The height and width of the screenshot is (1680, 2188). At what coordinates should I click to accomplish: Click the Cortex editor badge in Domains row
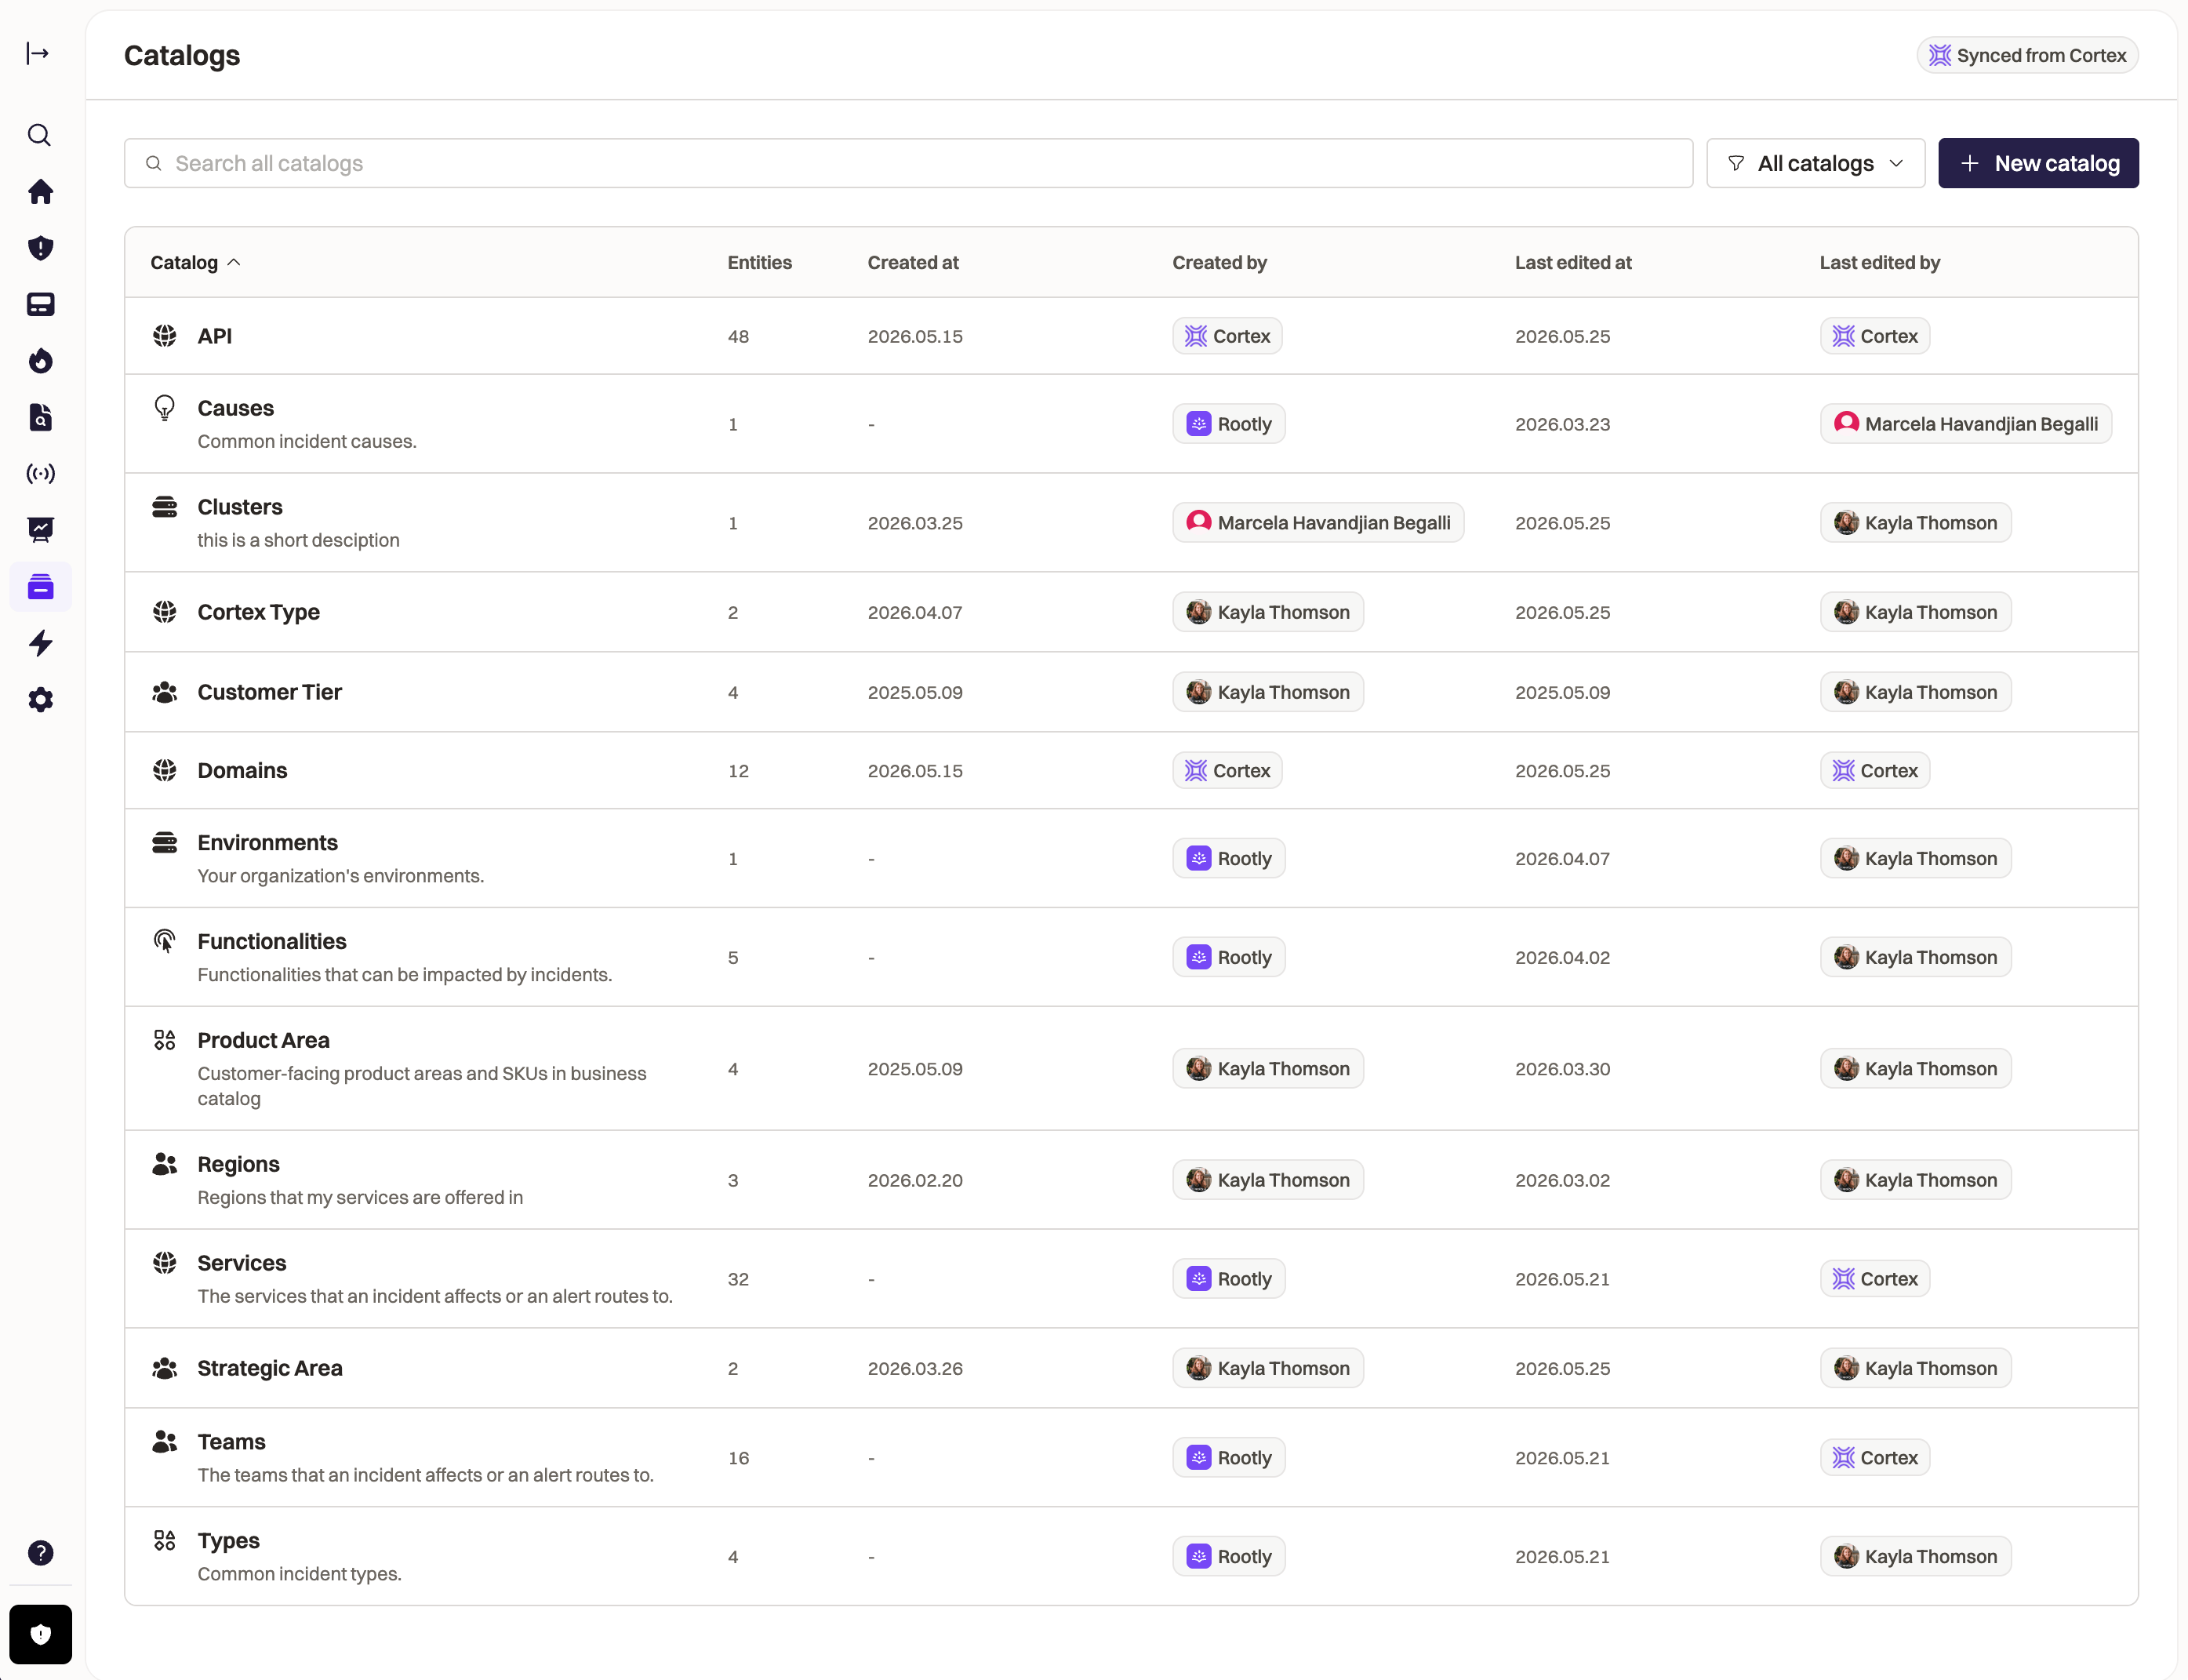pyautogui.click(x=1874, y=771)
